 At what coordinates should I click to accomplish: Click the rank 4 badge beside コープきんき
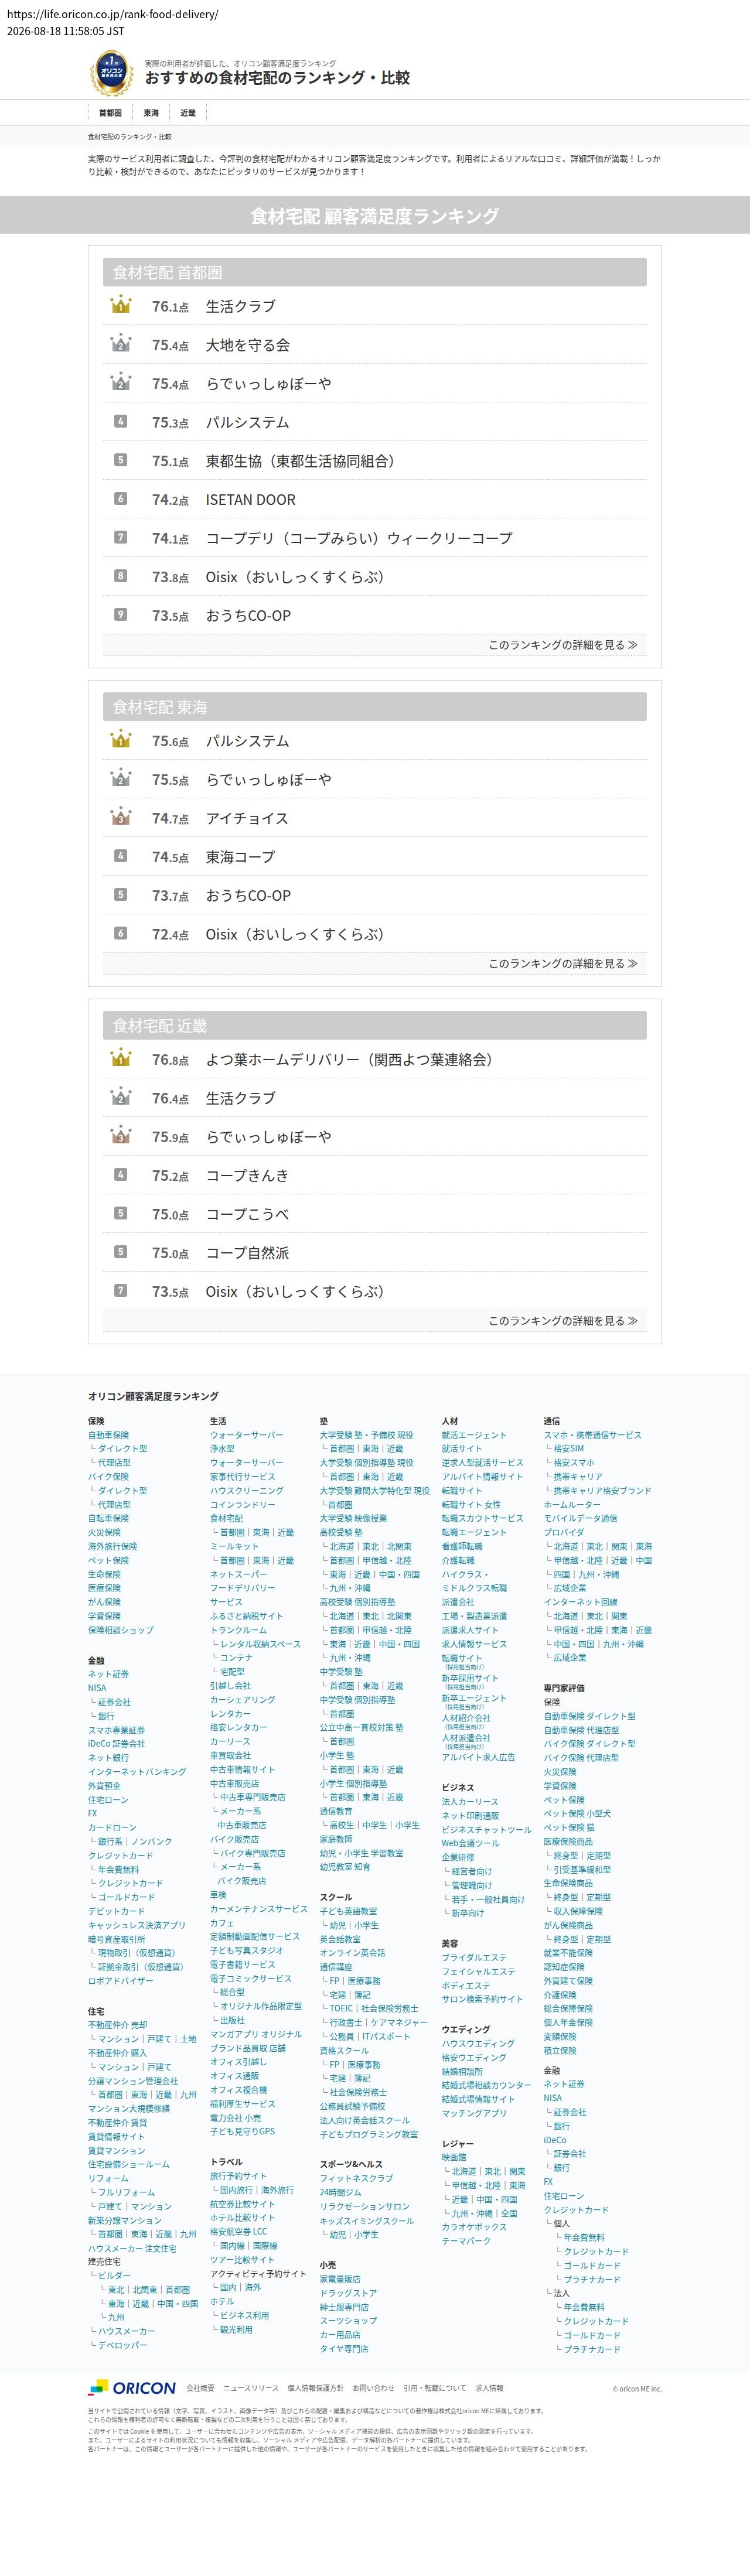click(x=120, y=1175)
